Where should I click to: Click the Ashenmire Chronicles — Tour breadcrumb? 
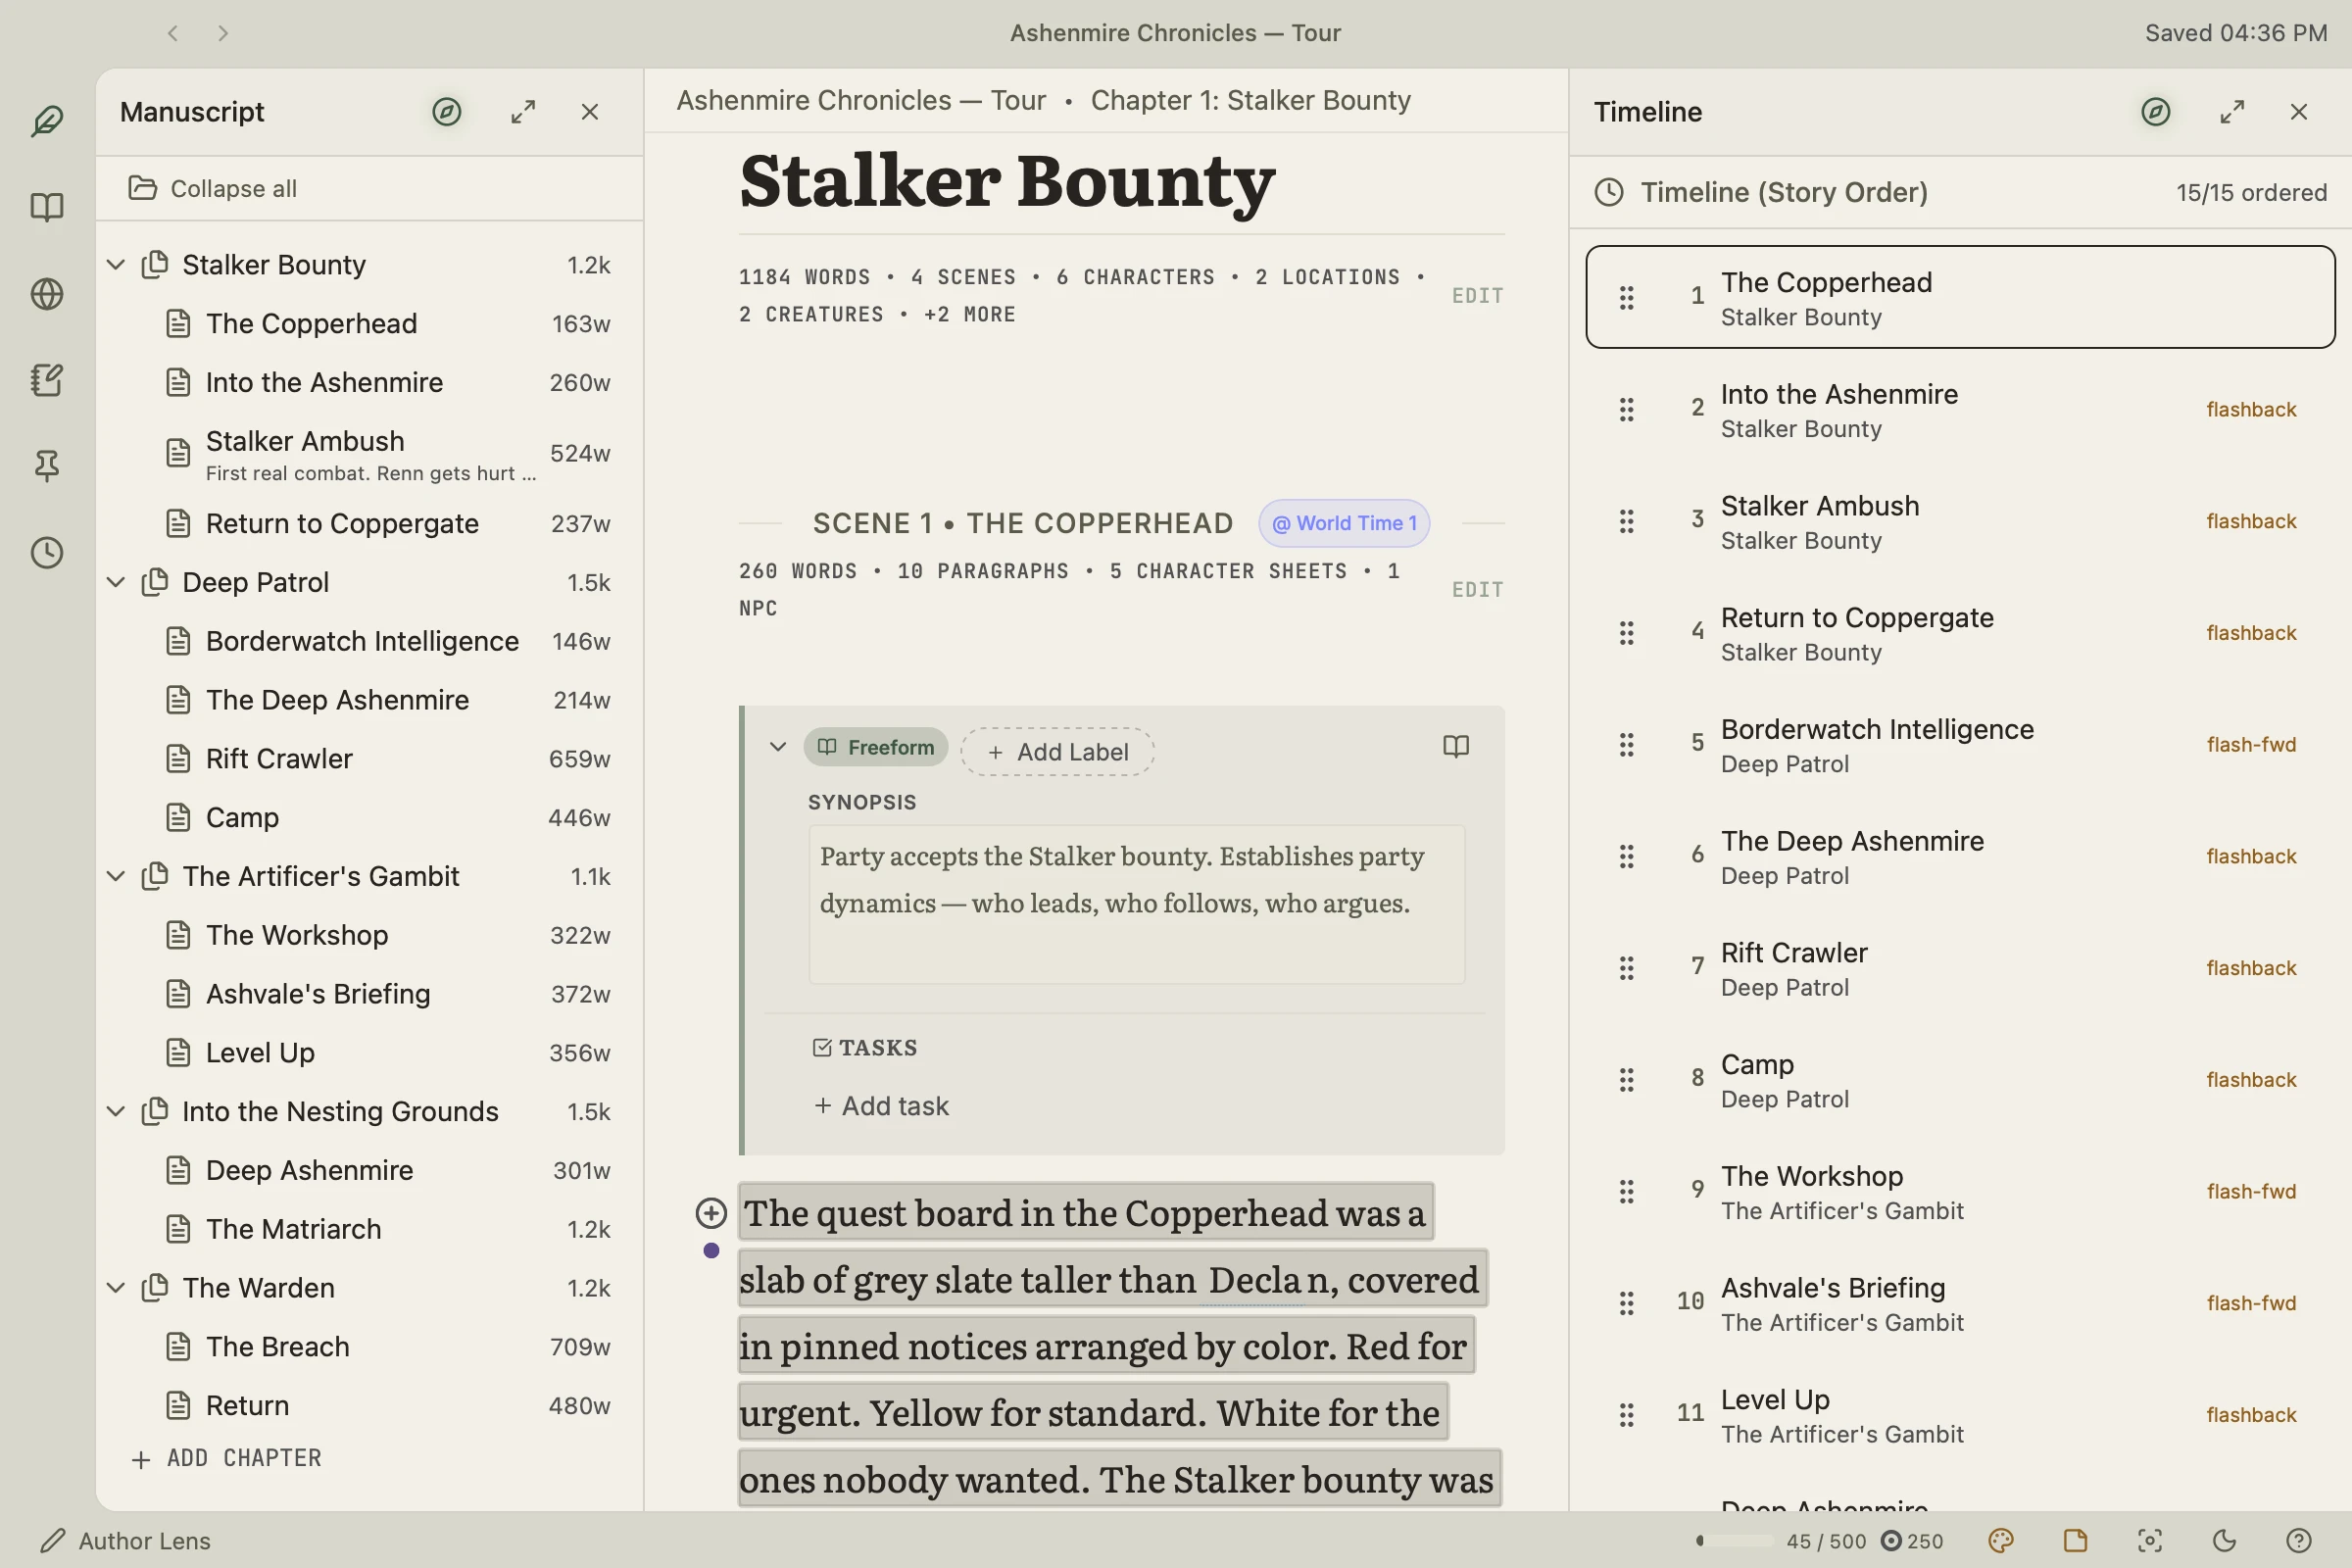(x=861, y=100)
